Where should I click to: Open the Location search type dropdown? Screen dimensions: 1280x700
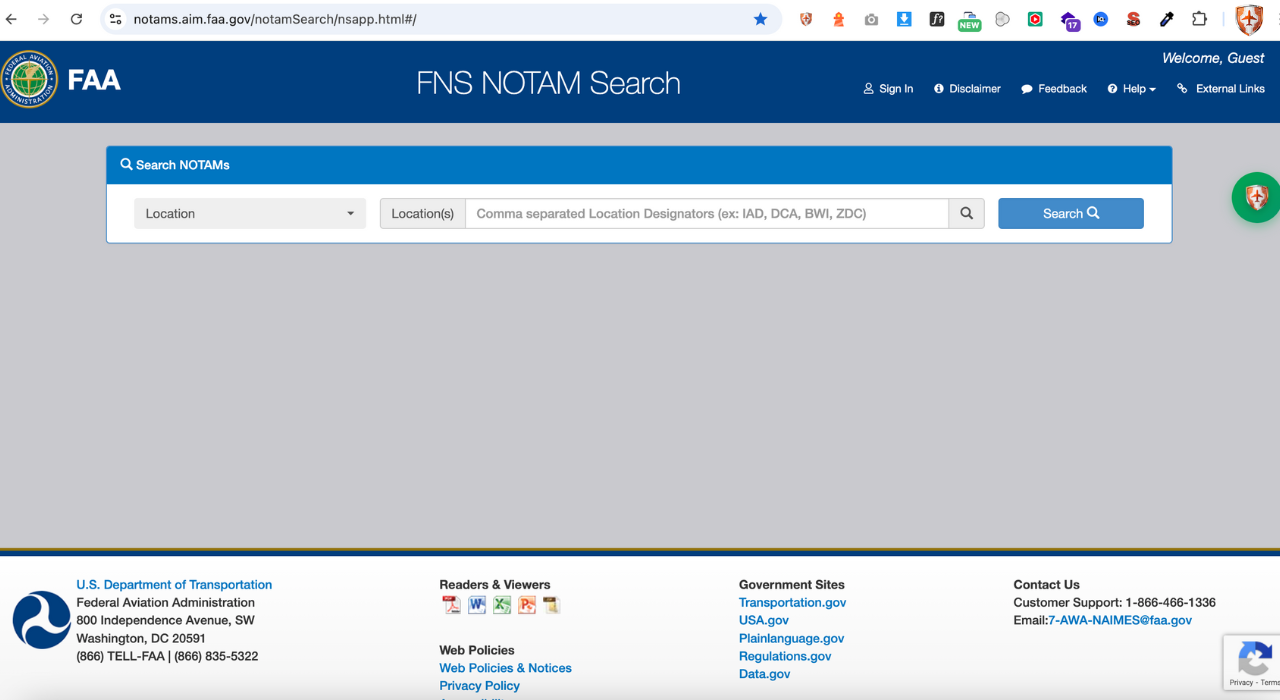249,213
